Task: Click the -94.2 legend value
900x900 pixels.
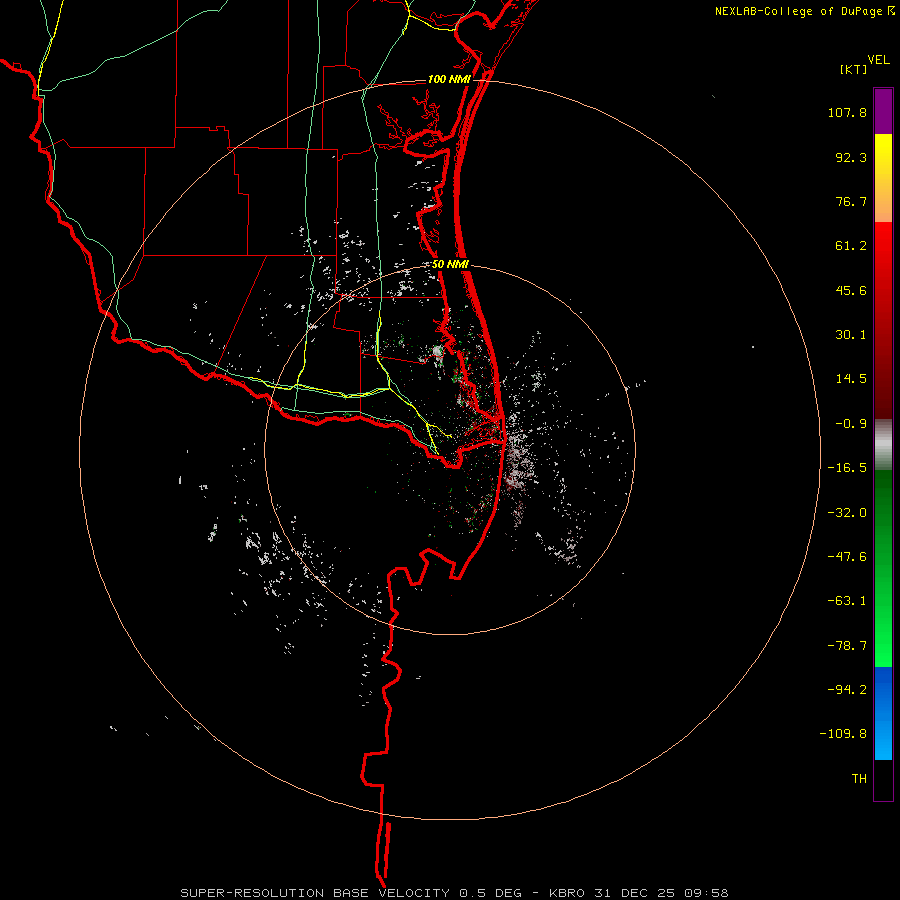Action: coord(847,689)
